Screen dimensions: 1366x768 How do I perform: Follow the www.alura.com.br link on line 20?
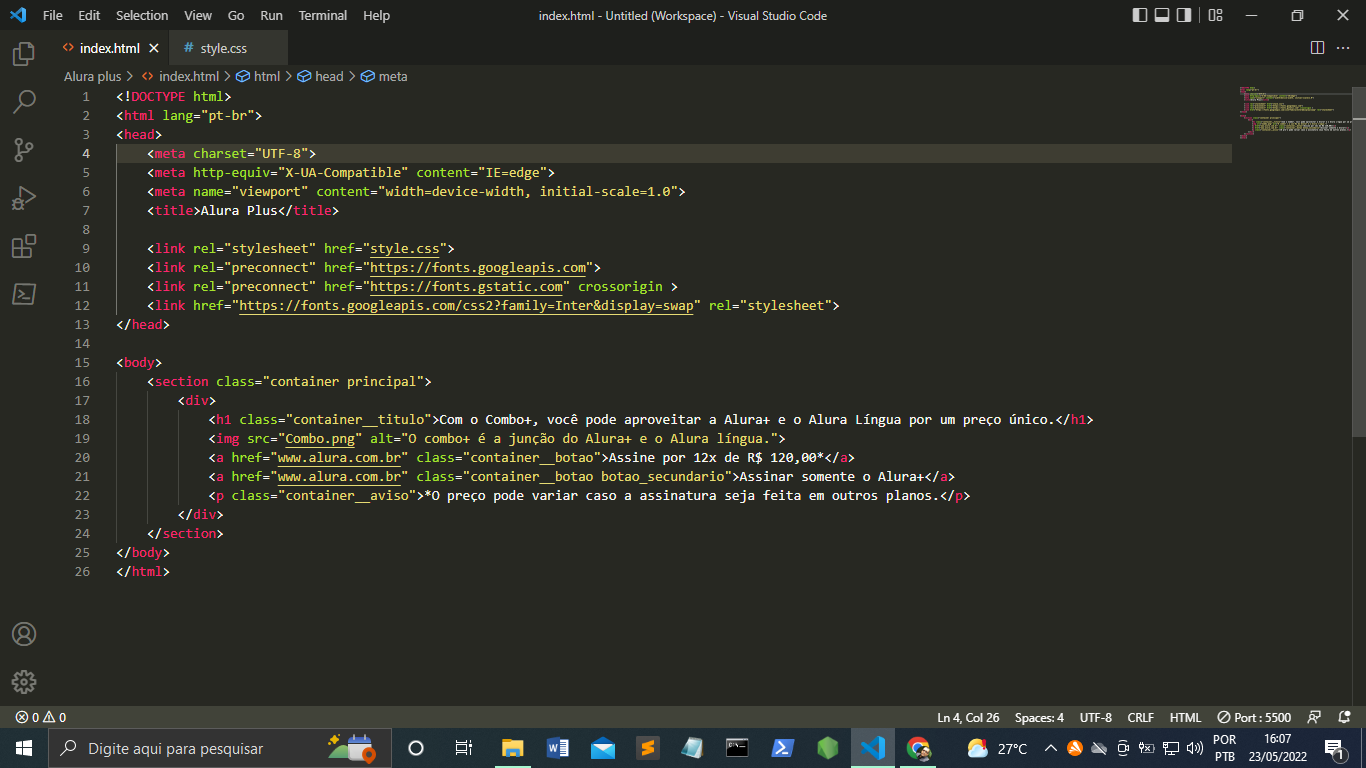click(x=340, y=457)
